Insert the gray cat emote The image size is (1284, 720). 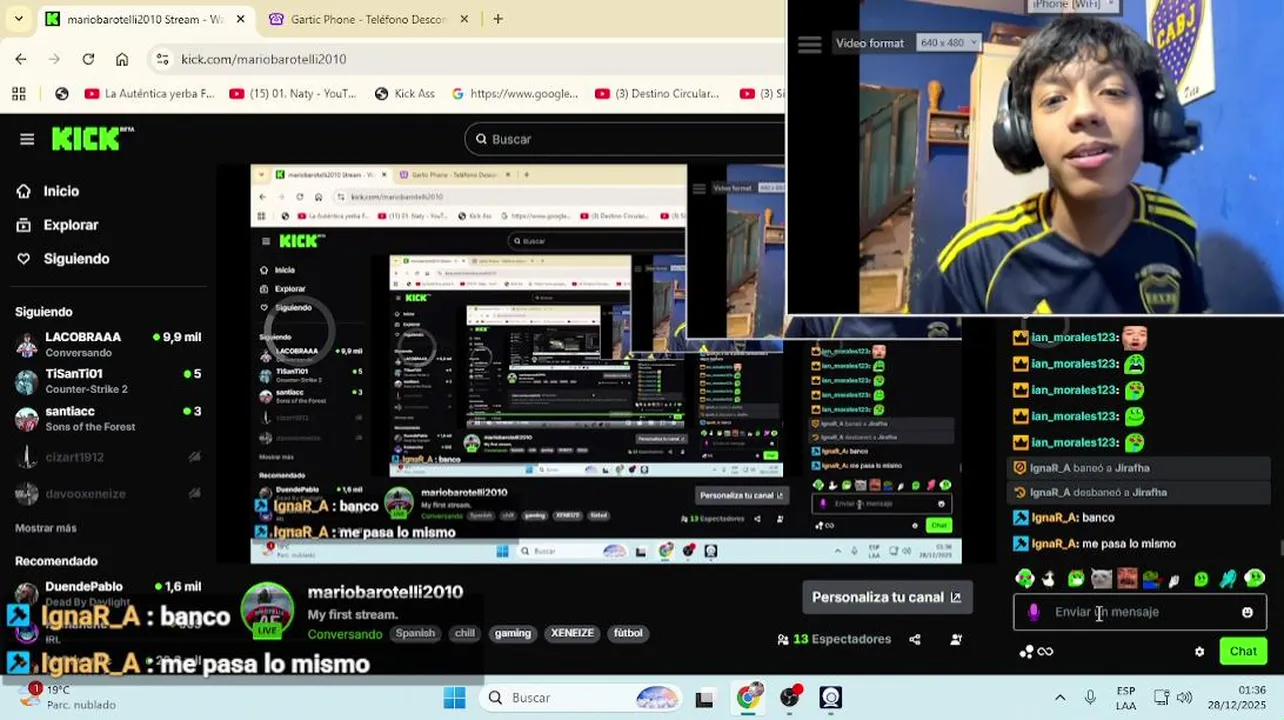click(x=1101, y=578)
